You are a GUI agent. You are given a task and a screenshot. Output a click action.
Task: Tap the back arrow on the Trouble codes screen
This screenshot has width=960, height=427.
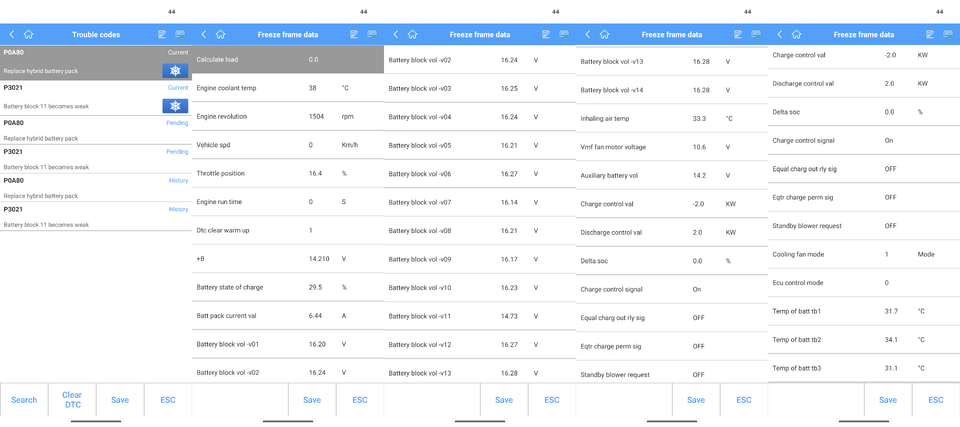(12, 34)
